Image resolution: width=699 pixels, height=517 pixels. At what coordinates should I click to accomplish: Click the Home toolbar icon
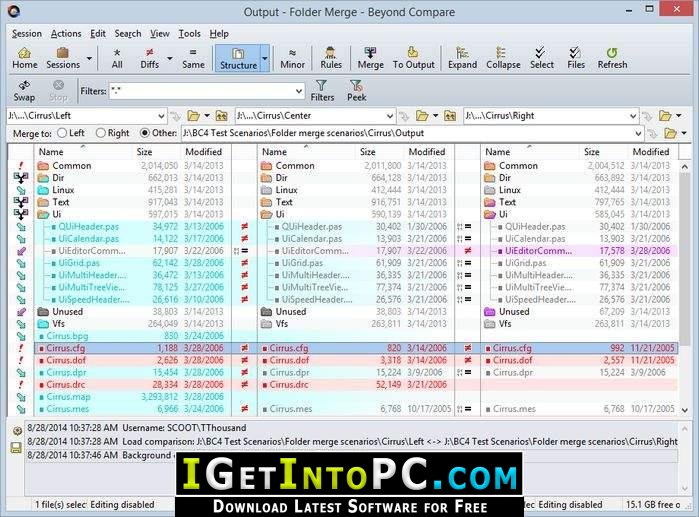(x=25, y=57)
